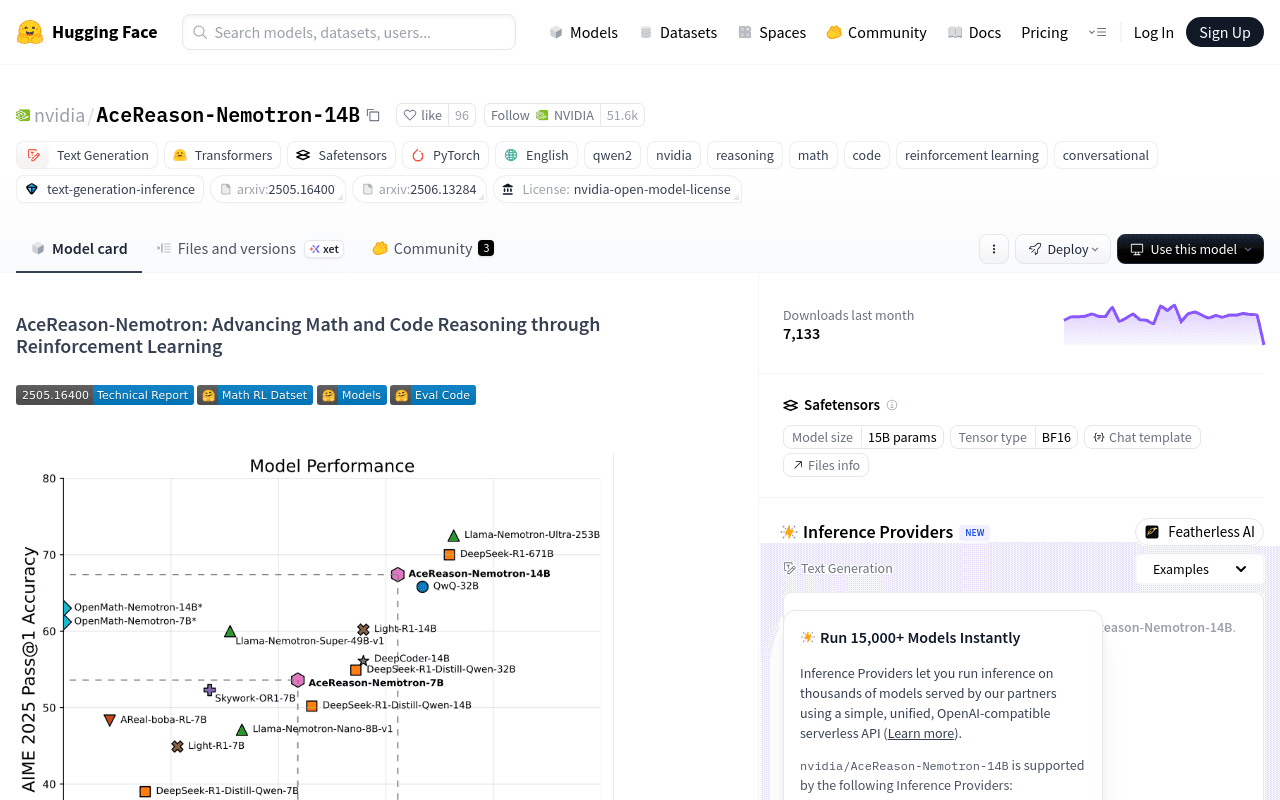This screenshot has width=1280, height=800.
Task: Expand the Examples dropdown
Action: tap(1200, 569)
